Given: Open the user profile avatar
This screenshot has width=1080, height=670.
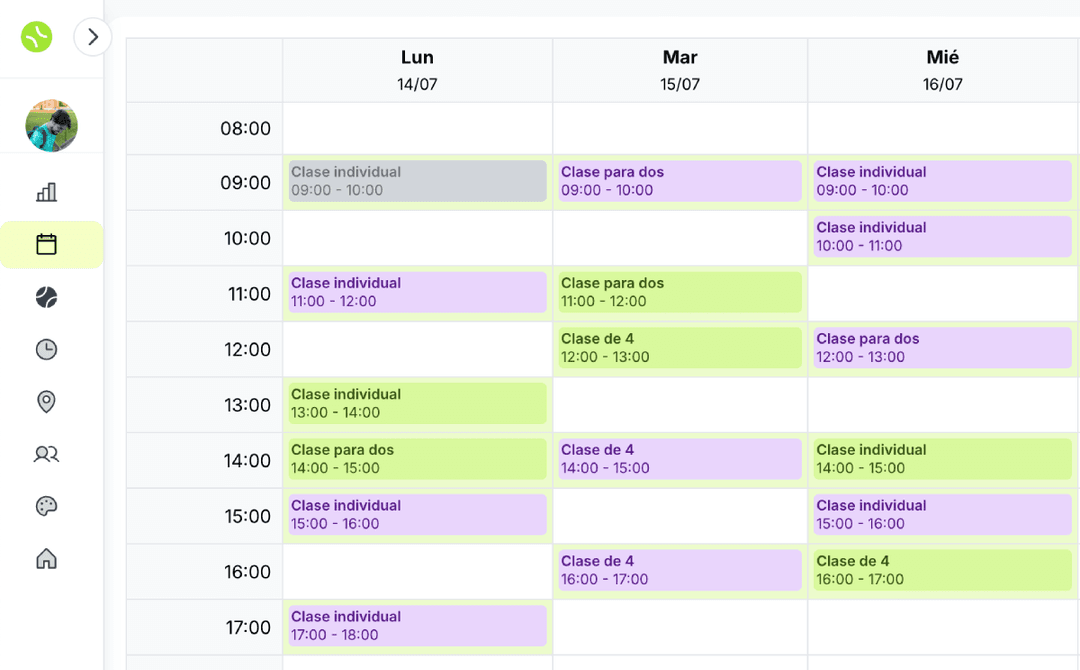Looking at the screenshot, I should click(x=51, y=125).
